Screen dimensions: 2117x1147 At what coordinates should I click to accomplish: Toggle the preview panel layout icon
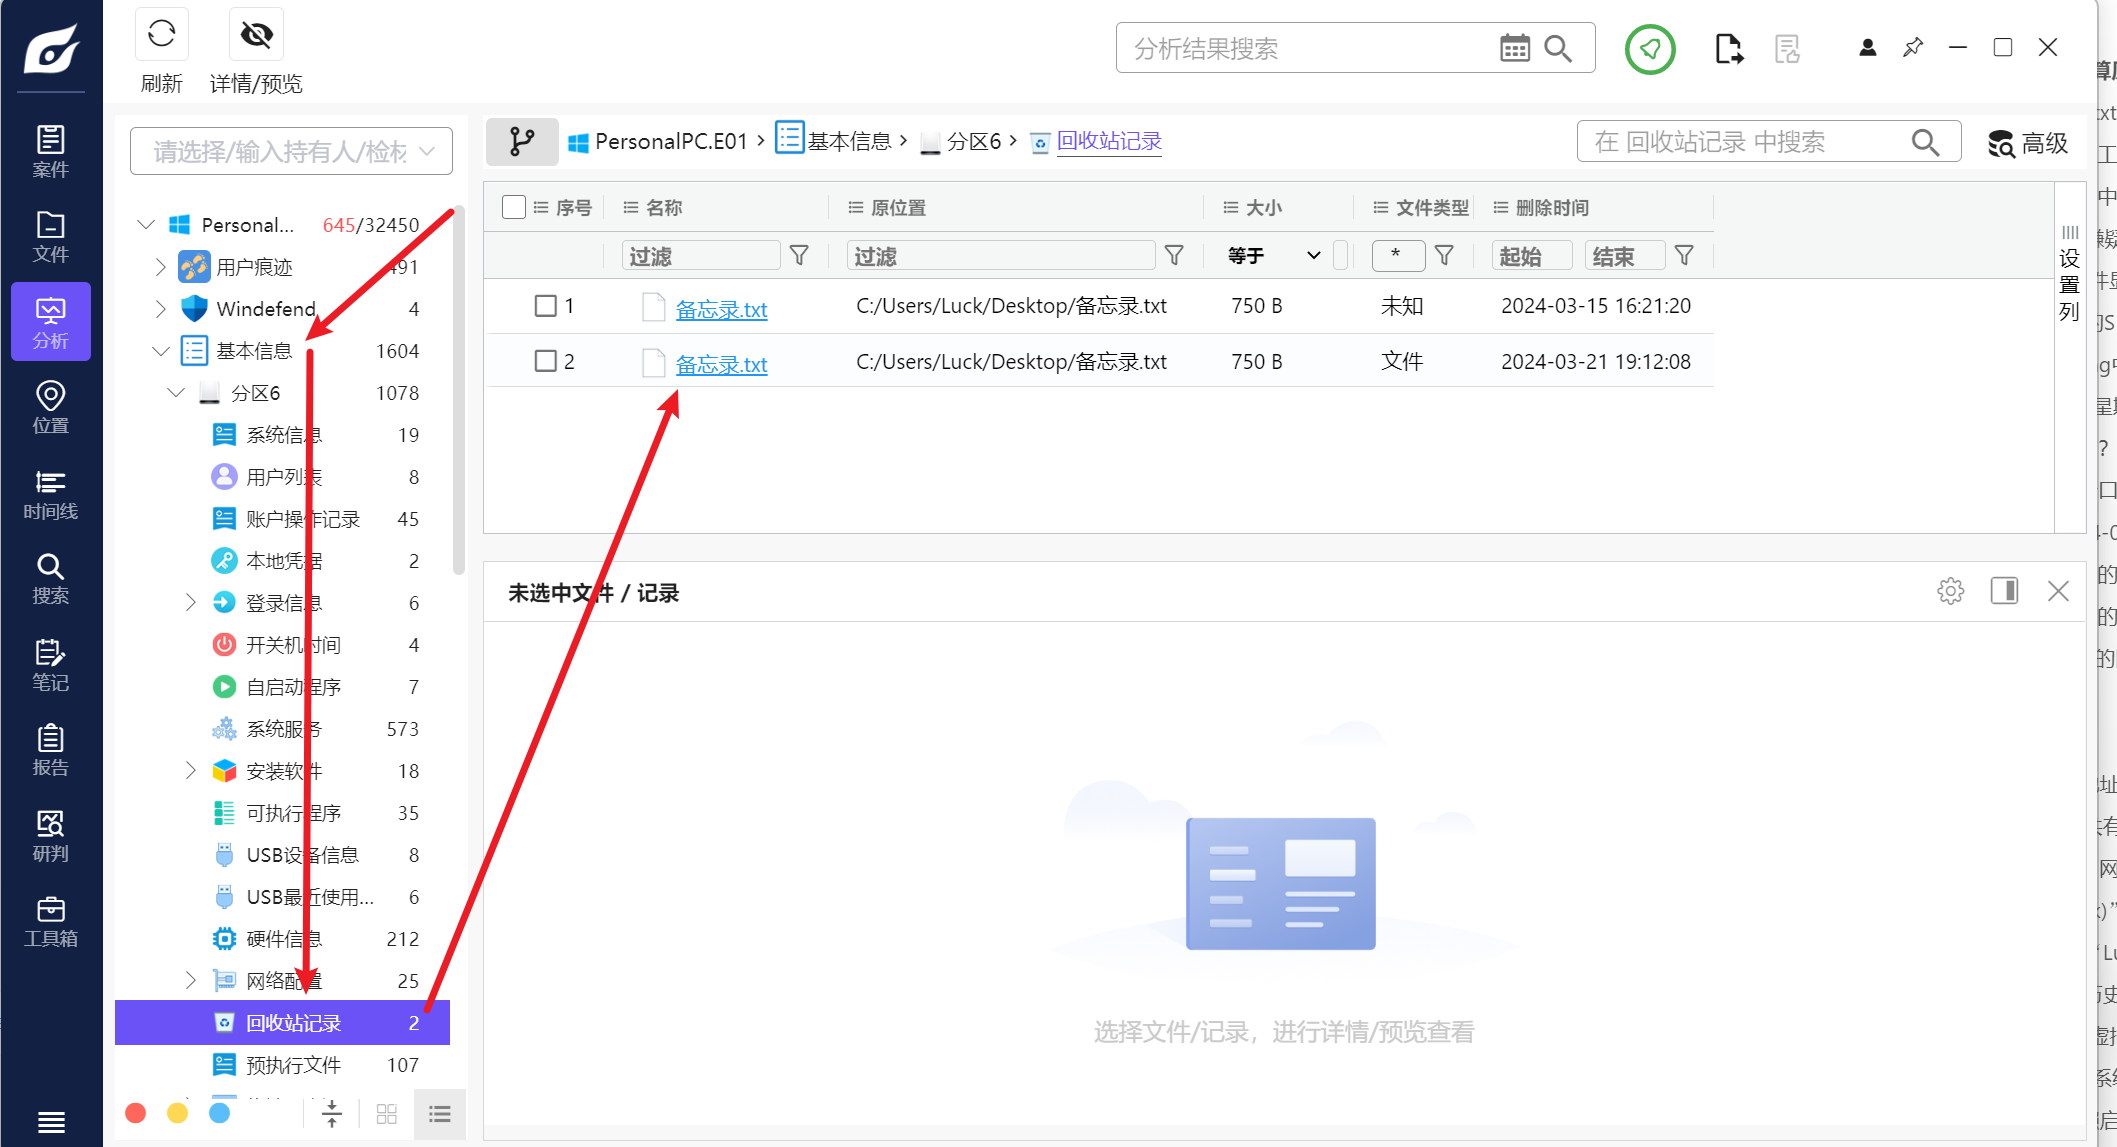pyautogui.click(x=2004, y=591)
